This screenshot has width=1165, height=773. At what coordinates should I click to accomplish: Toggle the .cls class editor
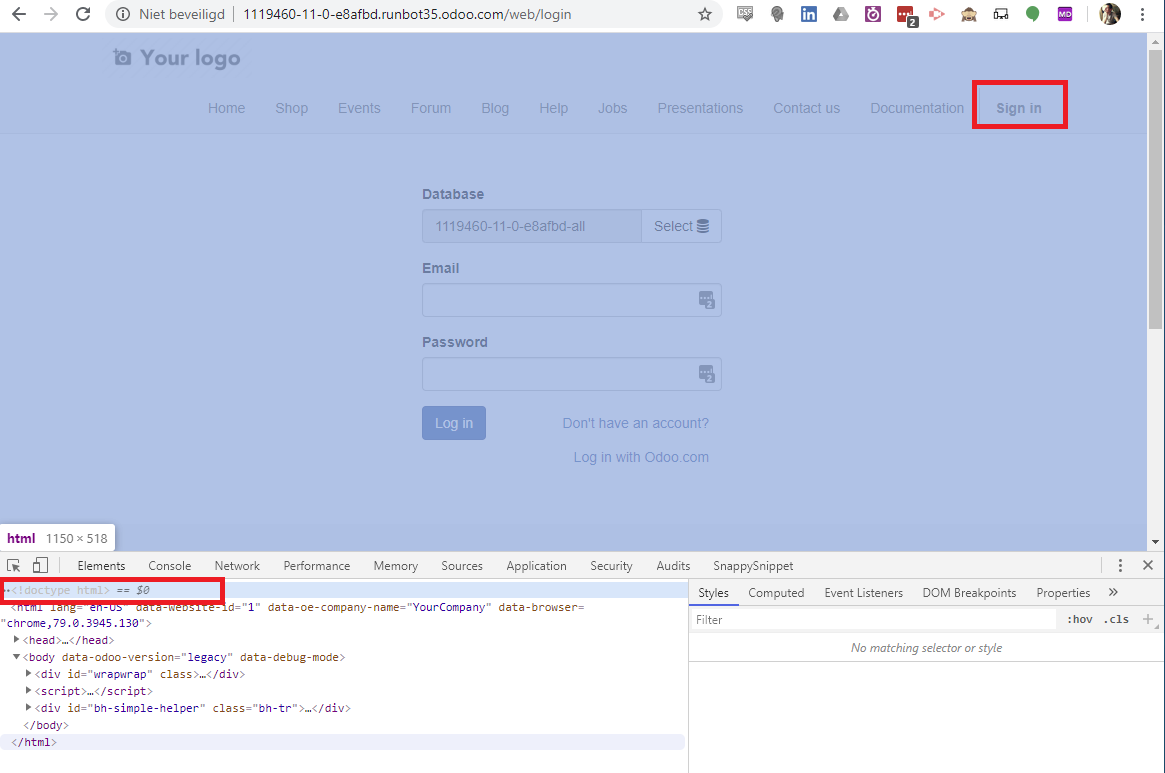tap(1116, 619)
